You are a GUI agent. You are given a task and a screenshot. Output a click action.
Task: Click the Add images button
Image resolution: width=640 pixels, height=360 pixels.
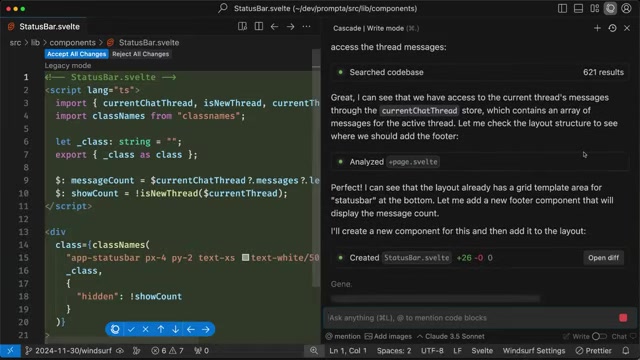coord(388,336)
